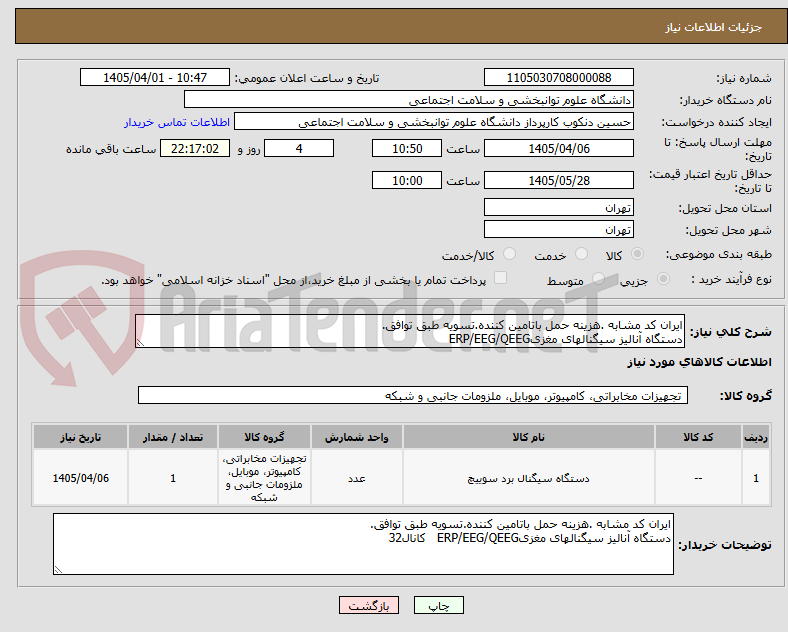Click the توضیحات خریدار text area
Viewport: 788px width, 632px height.
point(363,544)
